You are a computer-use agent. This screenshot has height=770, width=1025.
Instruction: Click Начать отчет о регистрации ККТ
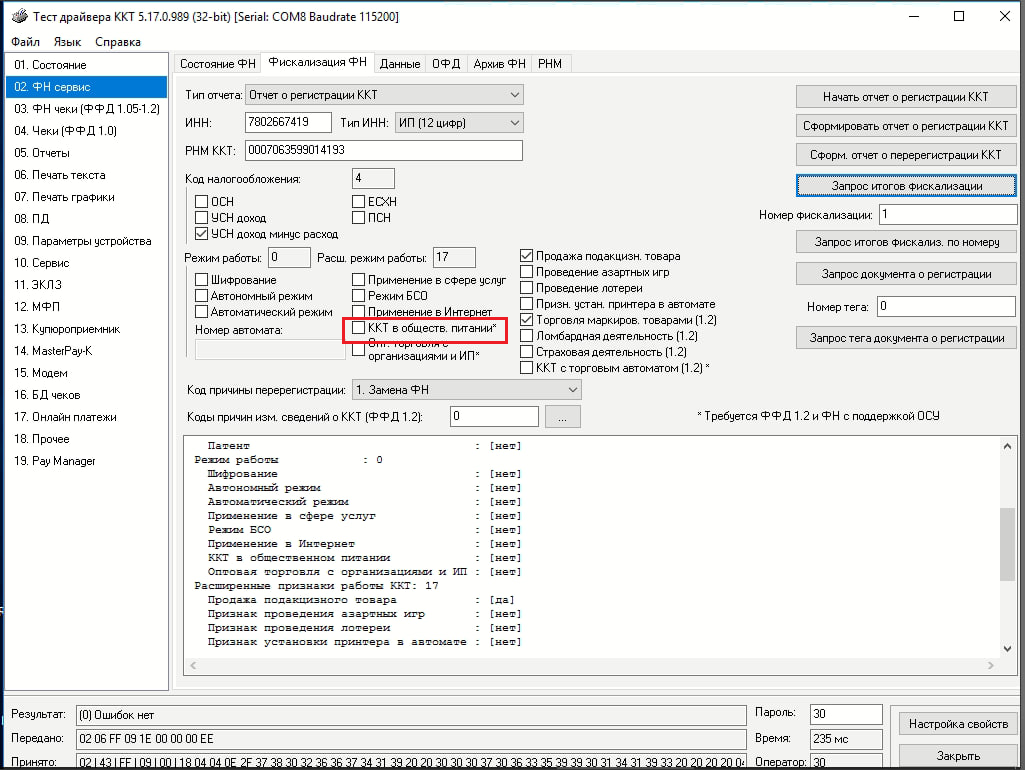pyautogui.click(x=905, y=97)
